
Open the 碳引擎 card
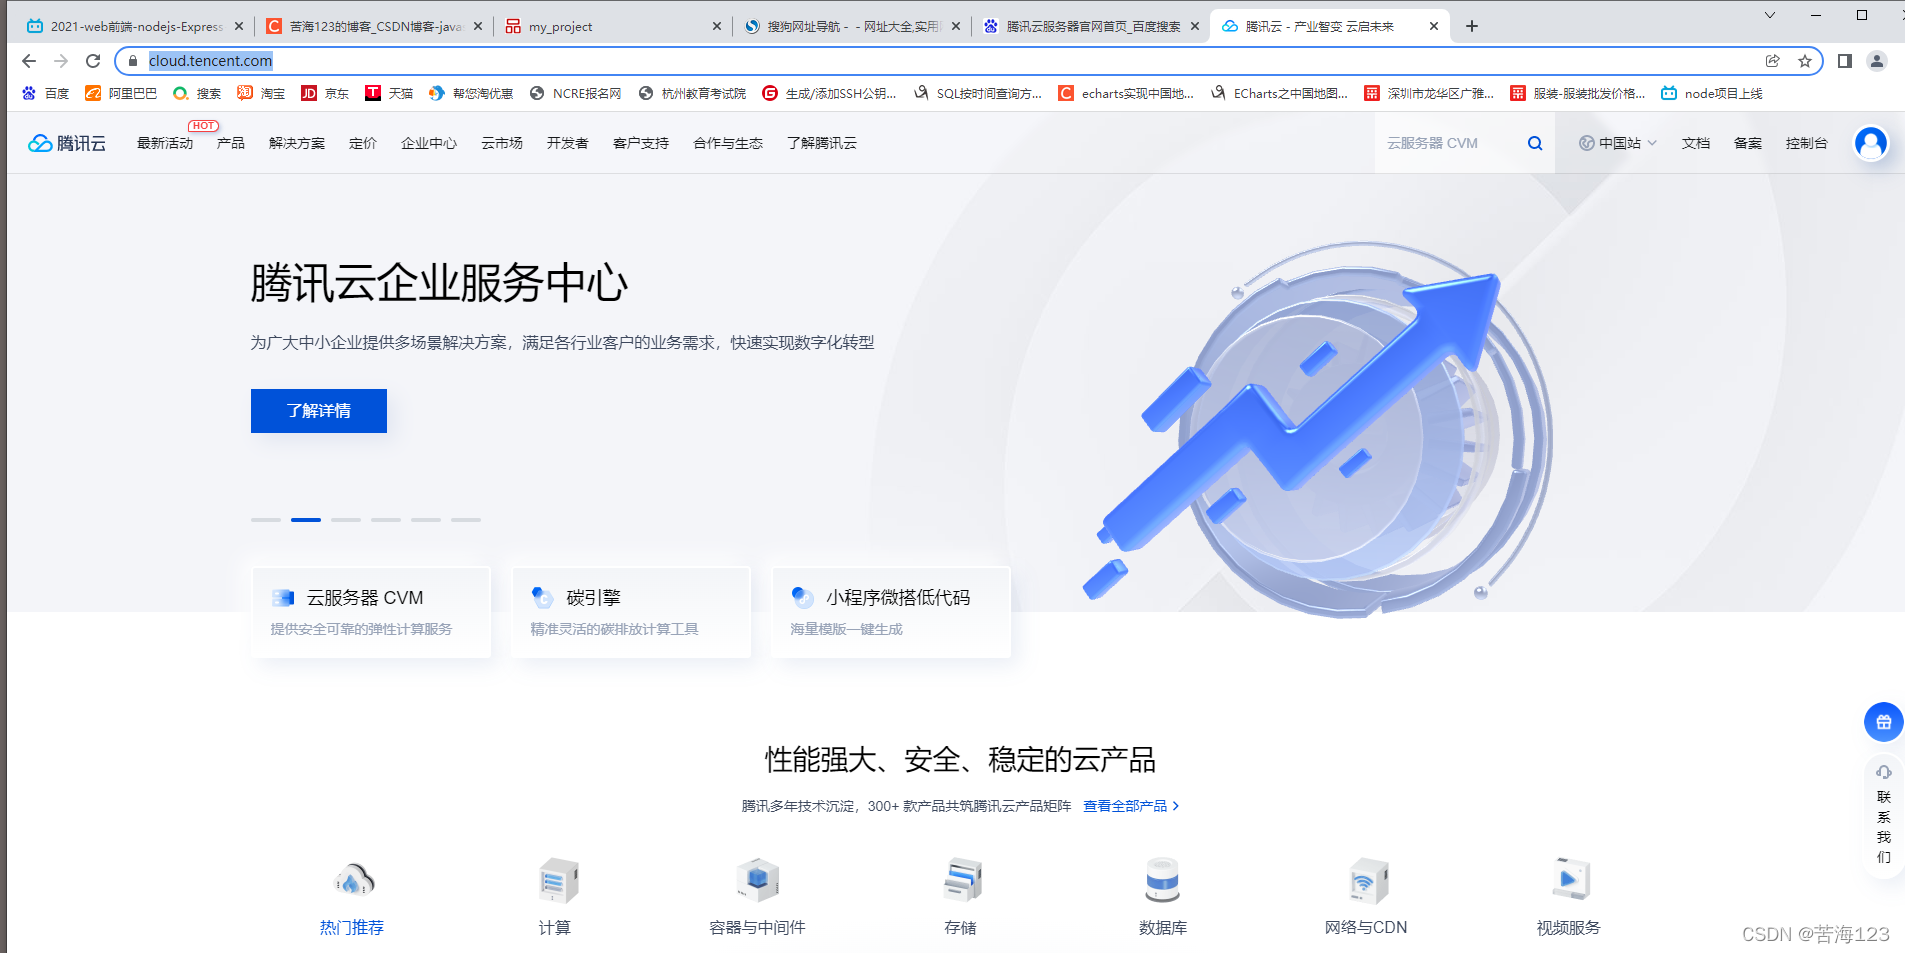point(631,612)
